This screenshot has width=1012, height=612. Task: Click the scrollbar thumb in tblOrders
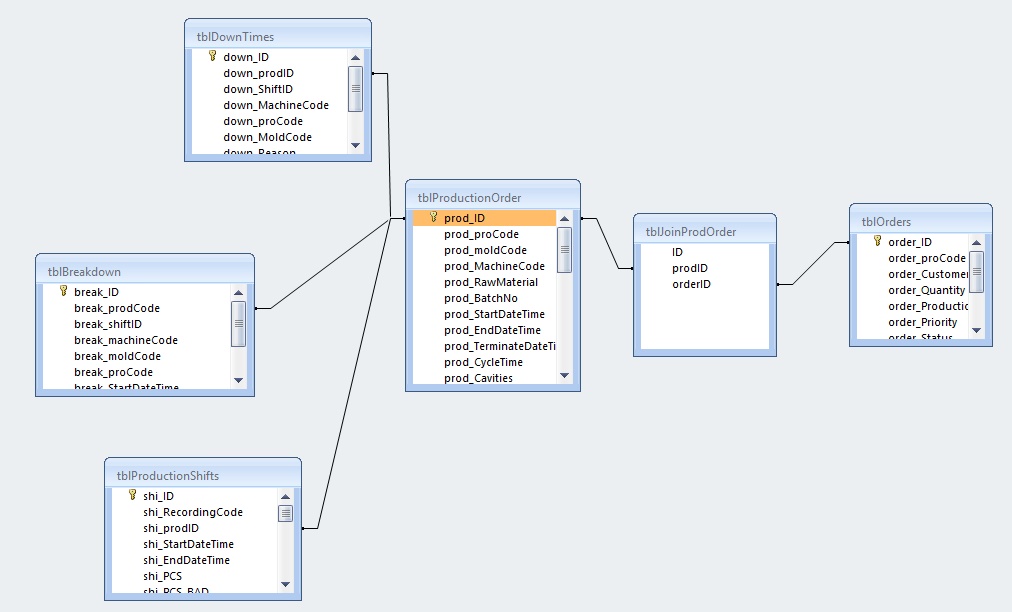977,272
